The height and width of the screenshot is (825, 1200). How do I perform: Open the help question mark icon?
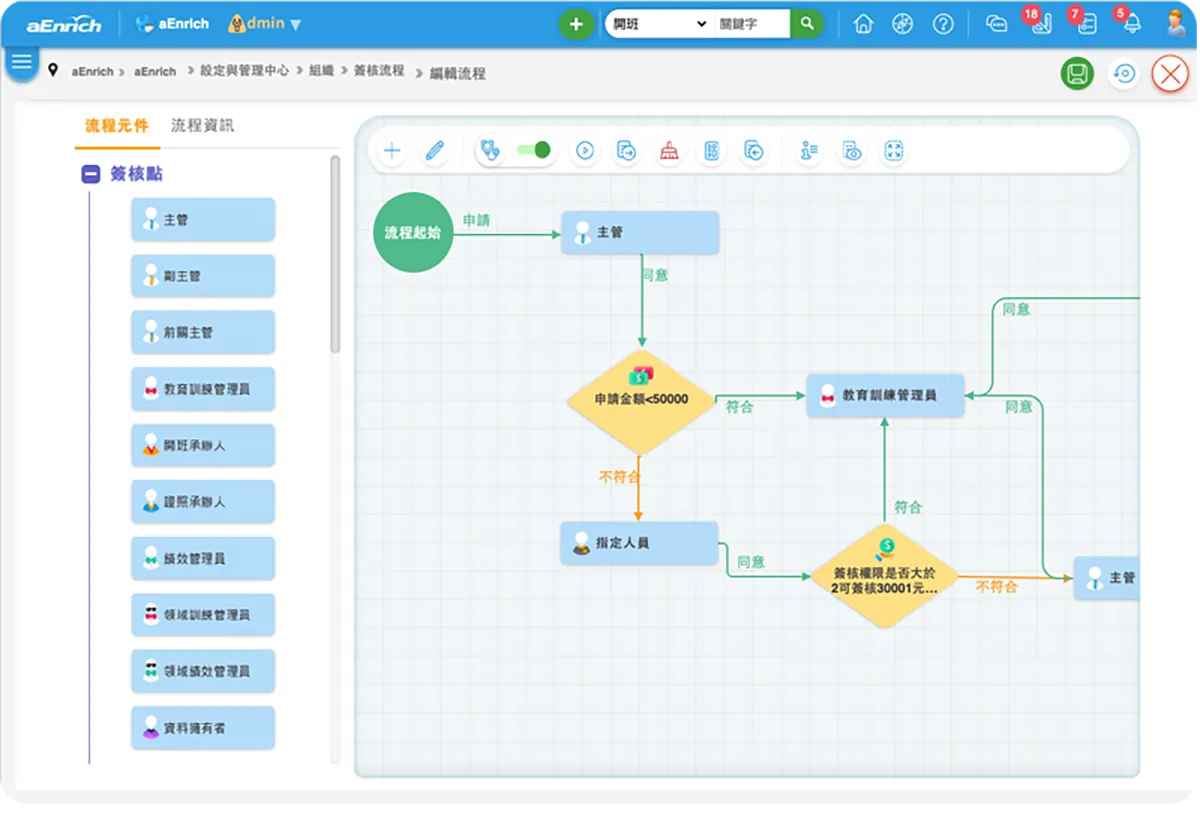click(943, 24)
